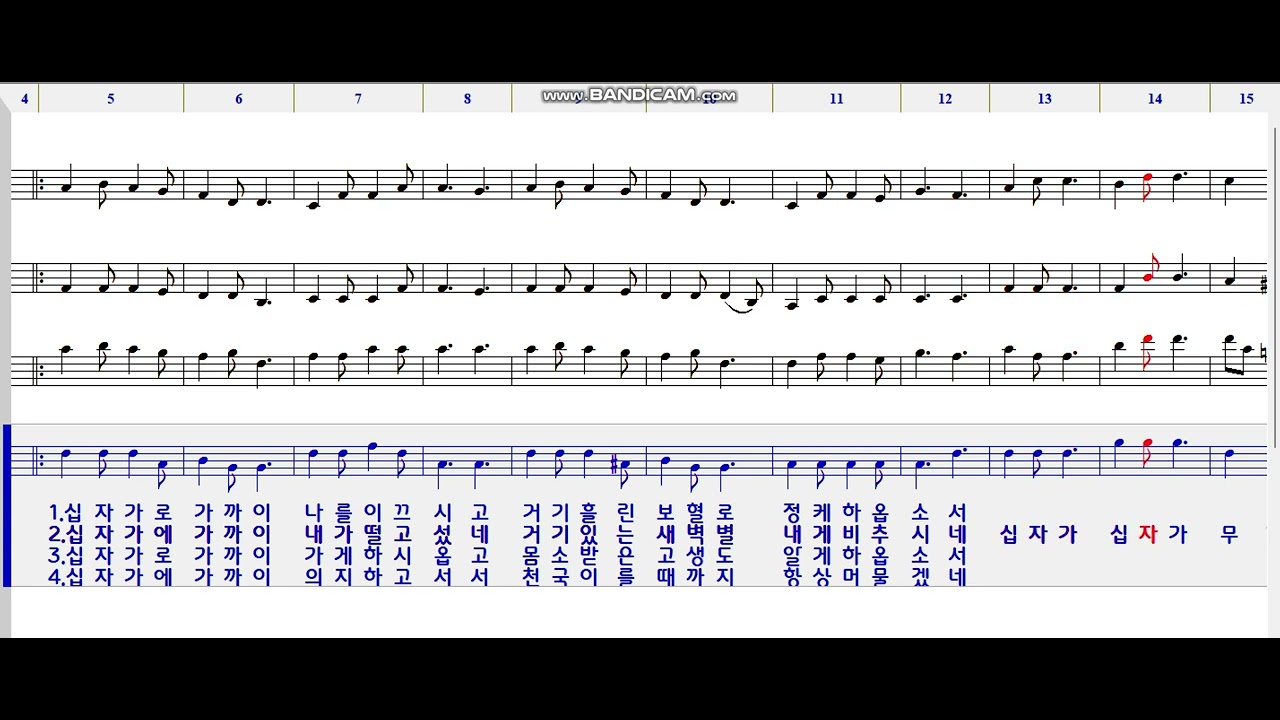Viewport: 1280px width, 720px height.
Task: Jump to measure 11 on the ruler
Action: click(x=837, y=99)
